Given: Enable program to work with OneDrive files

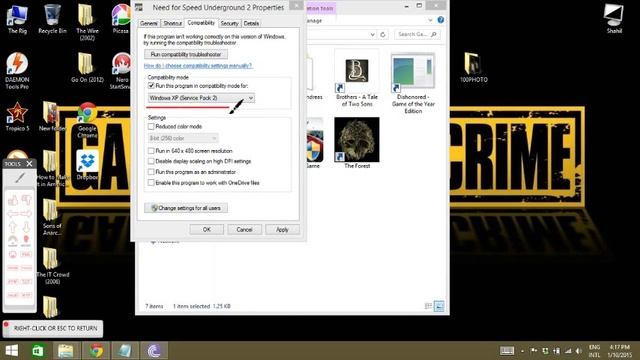Looking at the screenshot, I should click(x=151, y=182).
